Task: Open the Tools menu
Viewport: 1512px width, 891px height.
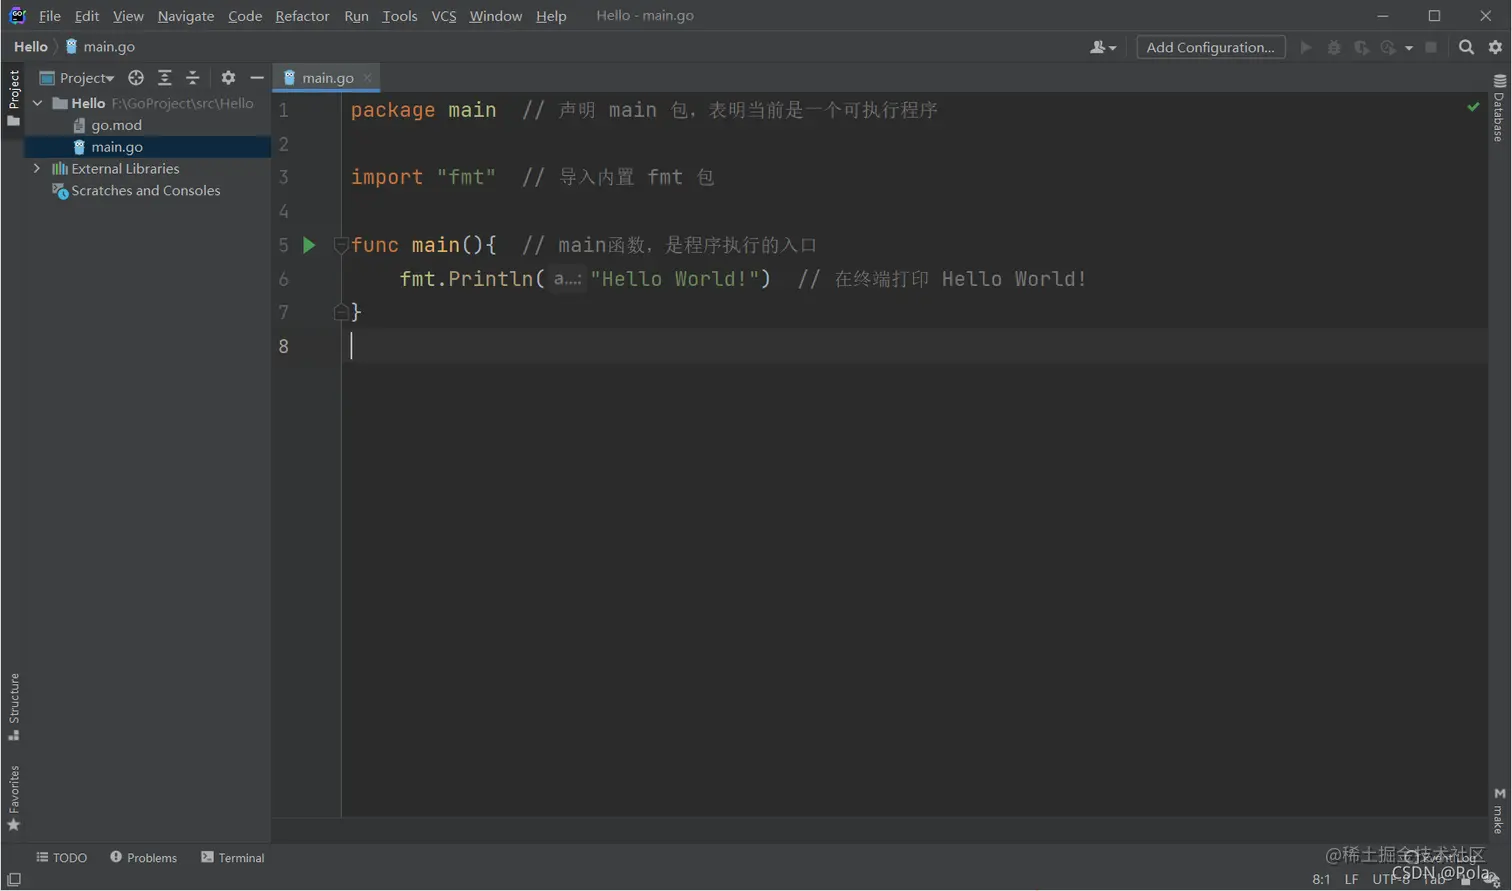Action: coord(400,16)
